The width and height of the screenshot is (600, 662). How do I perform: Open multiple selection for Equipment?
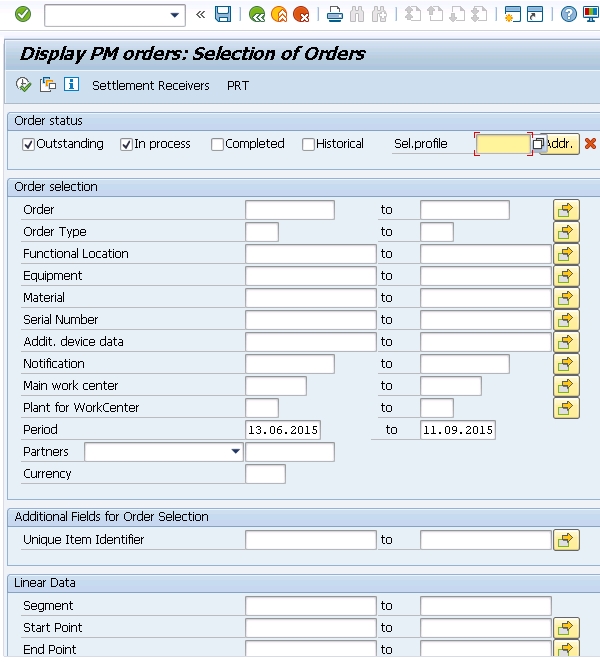pyautogui.click(x=566, y=276)
